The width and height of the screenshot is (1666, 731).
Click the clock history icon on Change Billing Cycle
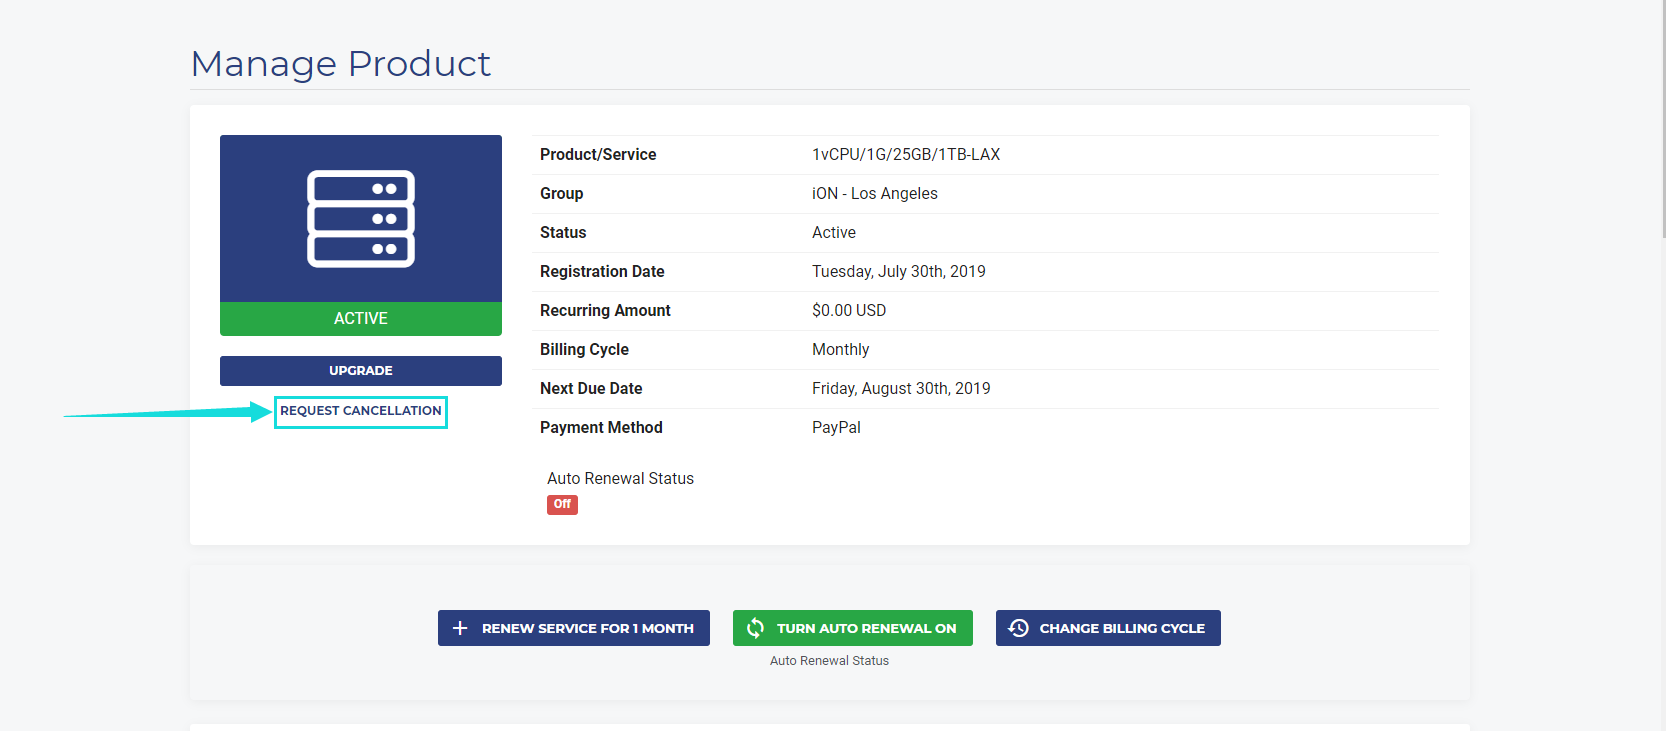coord(1018,628)
